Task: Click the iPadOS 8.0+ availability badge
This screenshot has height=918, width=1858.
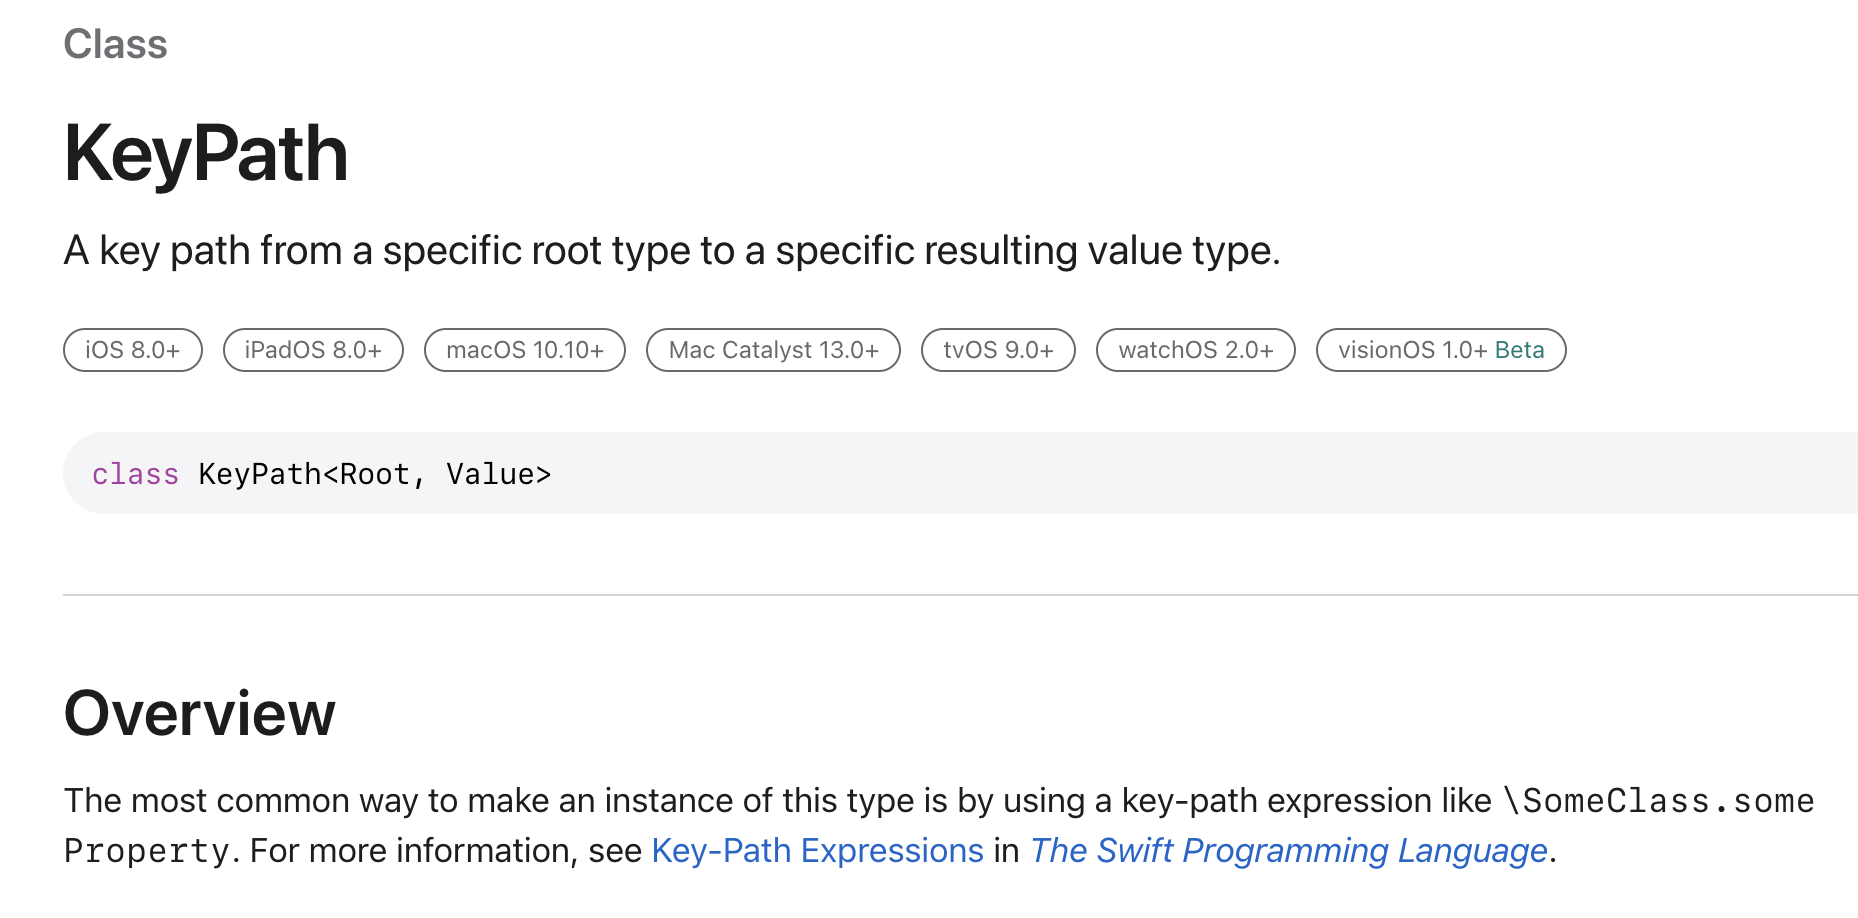Action: click(313, 350)
